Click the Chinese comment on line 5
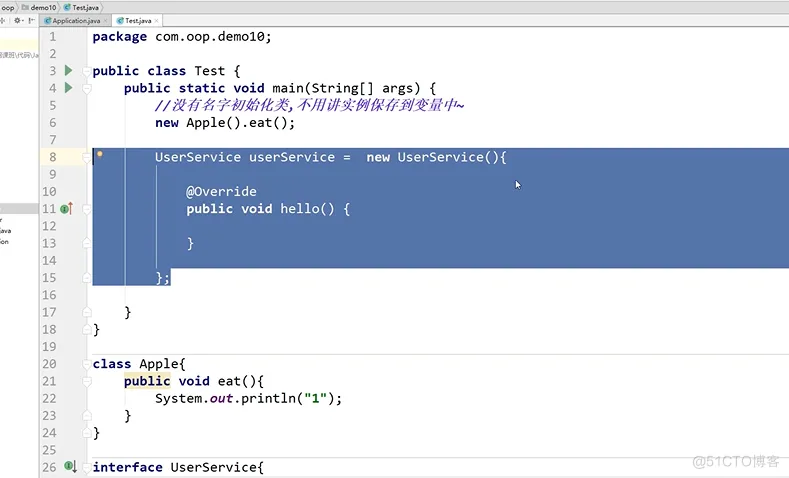 [309, 105]
